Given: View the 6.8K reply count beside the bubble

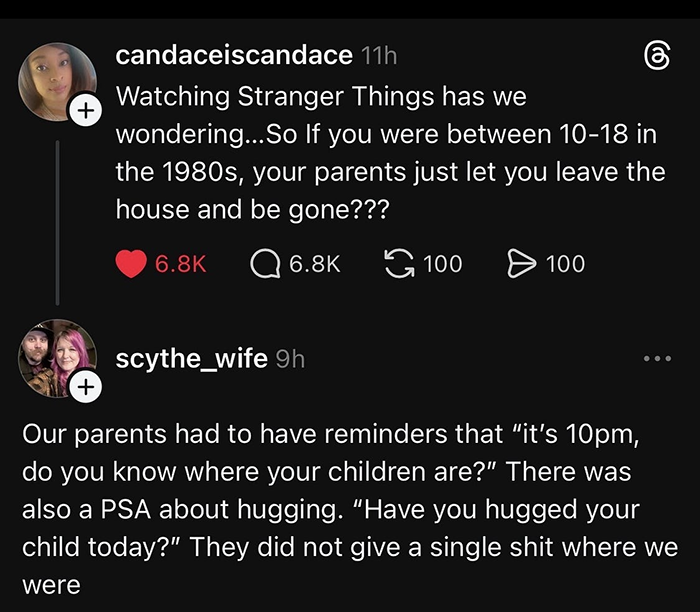Looking at the screenshot, I should (x=314, y=264).
